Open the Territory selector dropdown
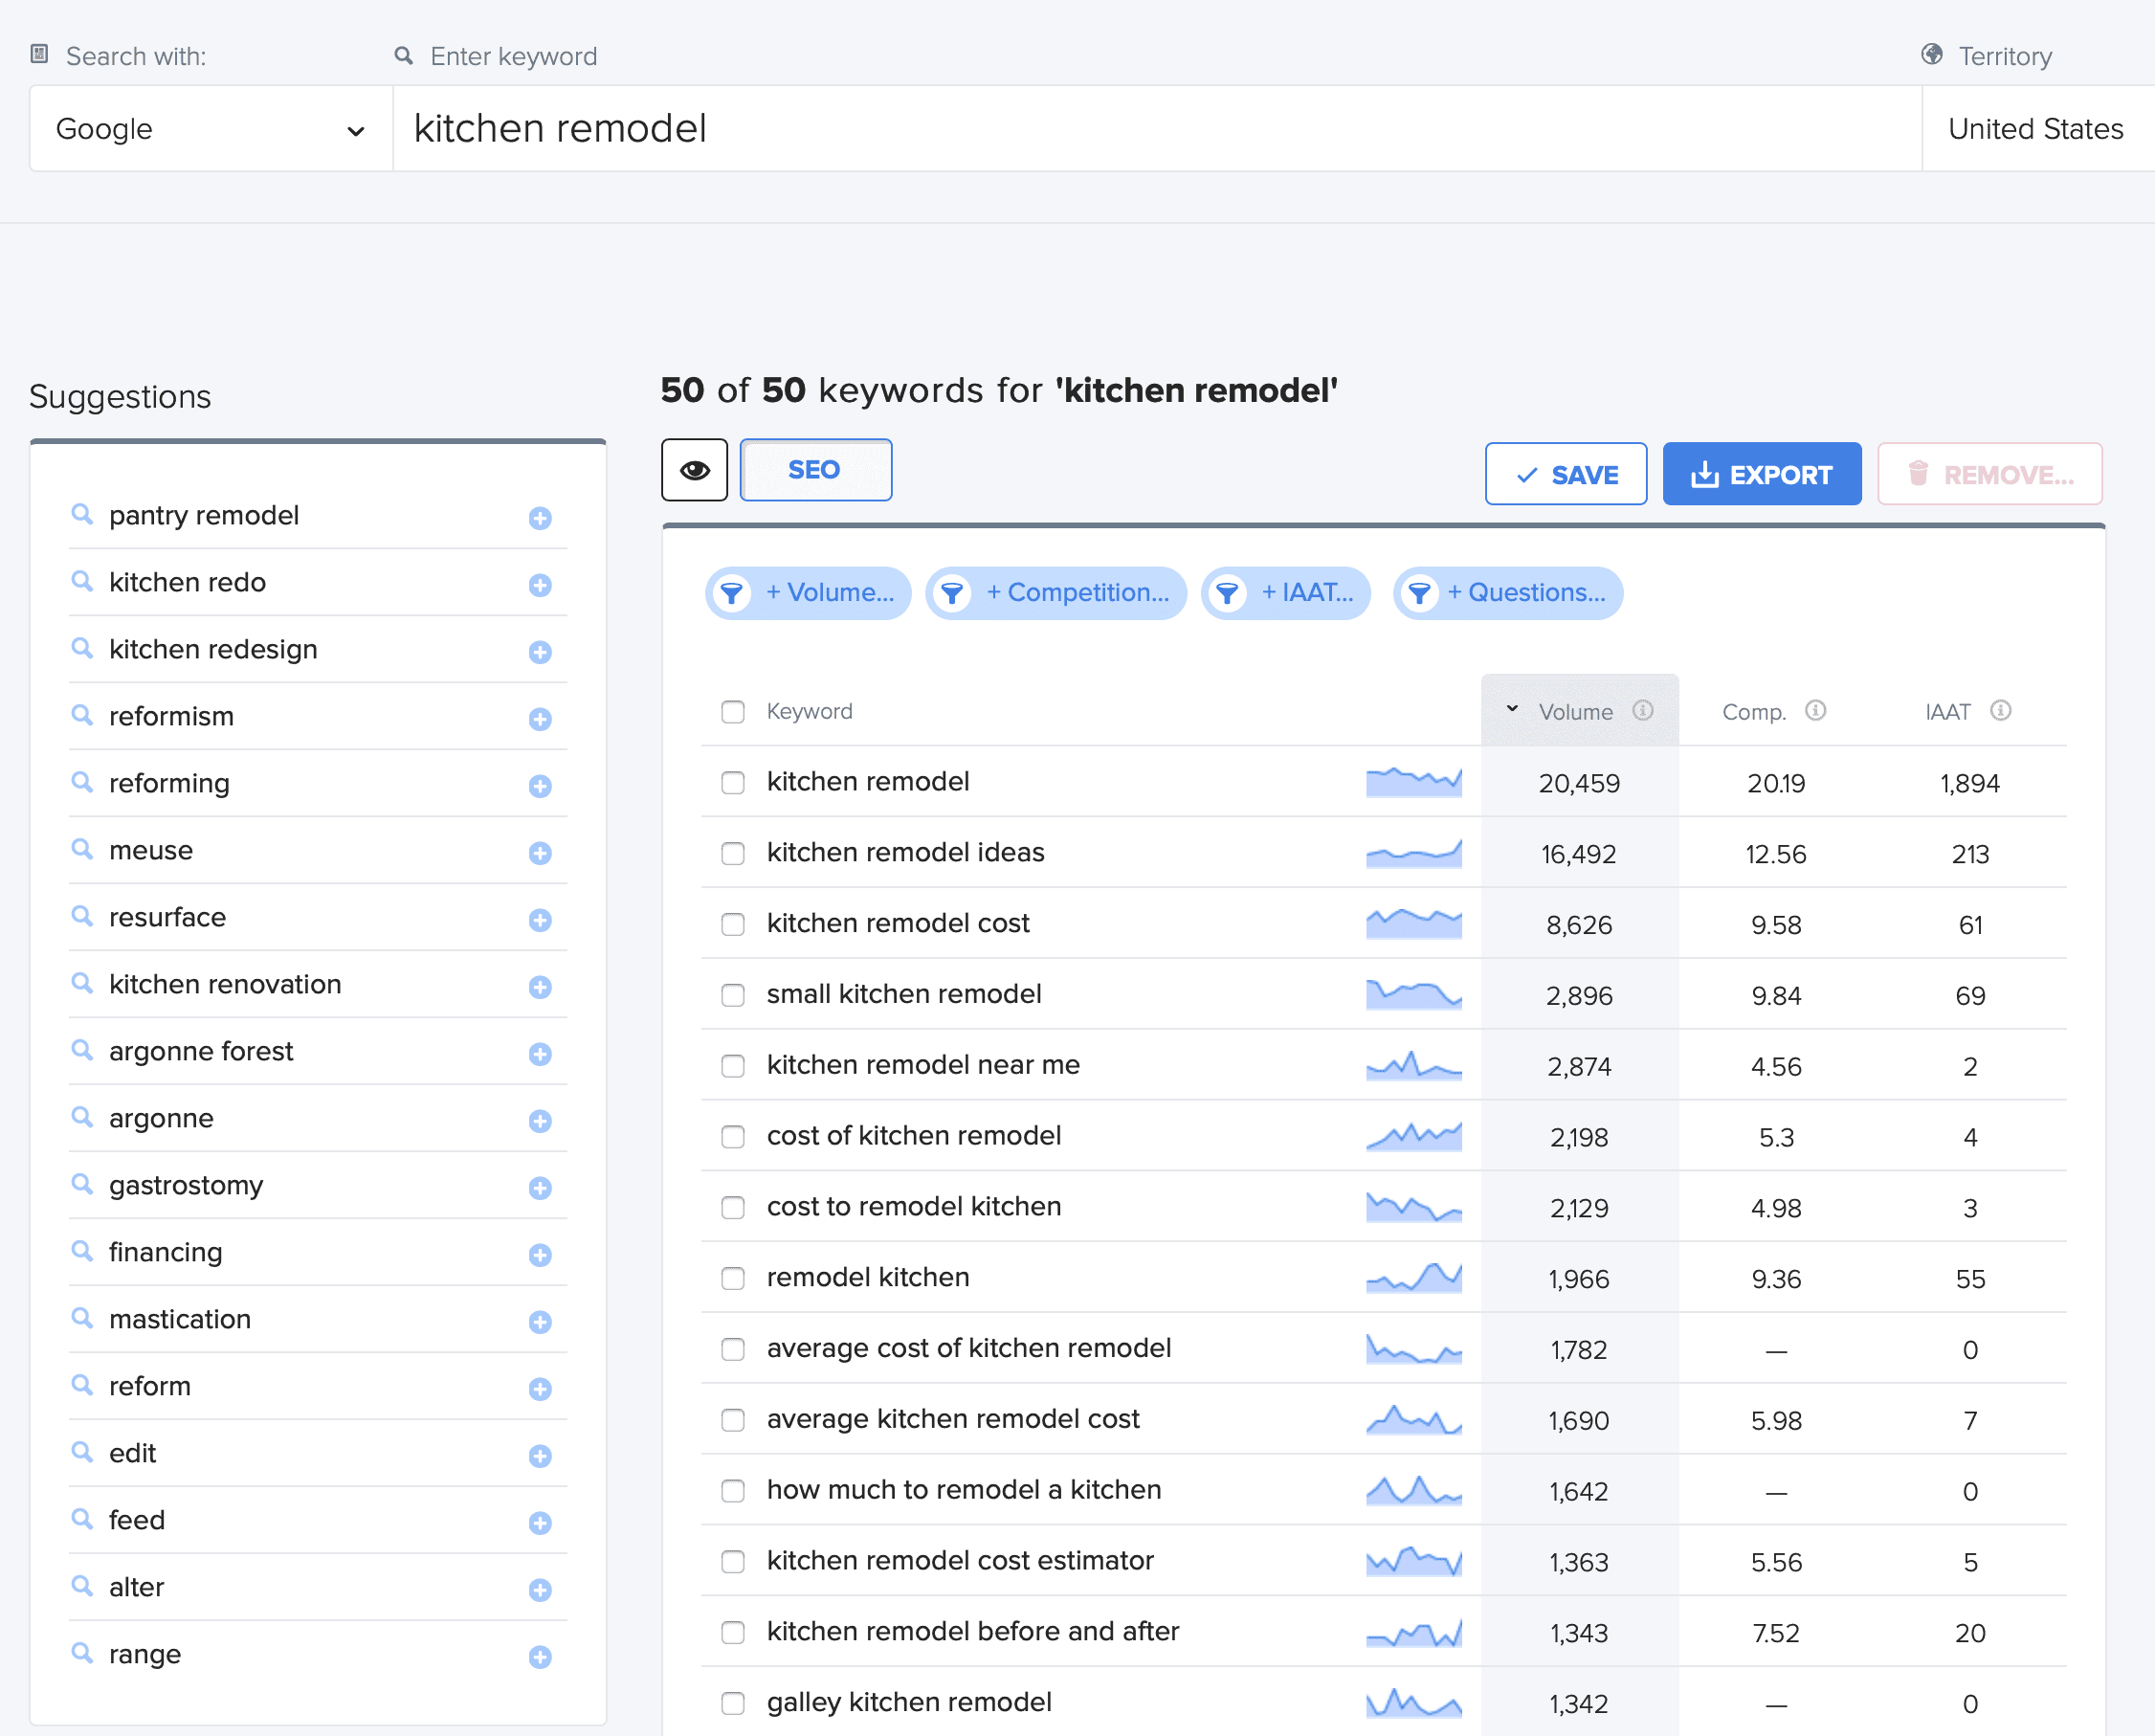Viewport: 2155px width, 1736px height. point(2033,127)
